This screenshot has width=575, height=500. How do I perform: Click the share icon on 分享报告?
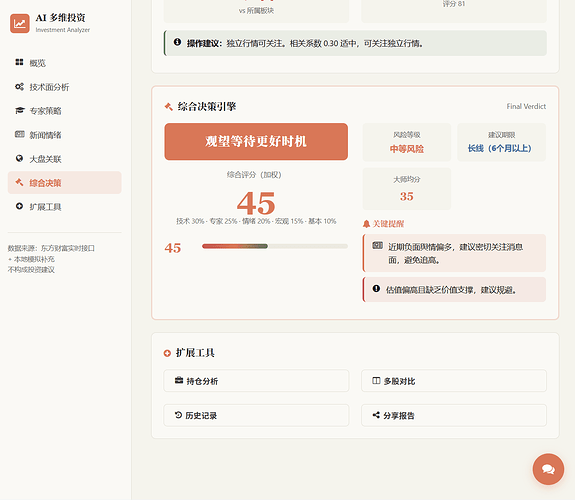(x=376, y=415)
